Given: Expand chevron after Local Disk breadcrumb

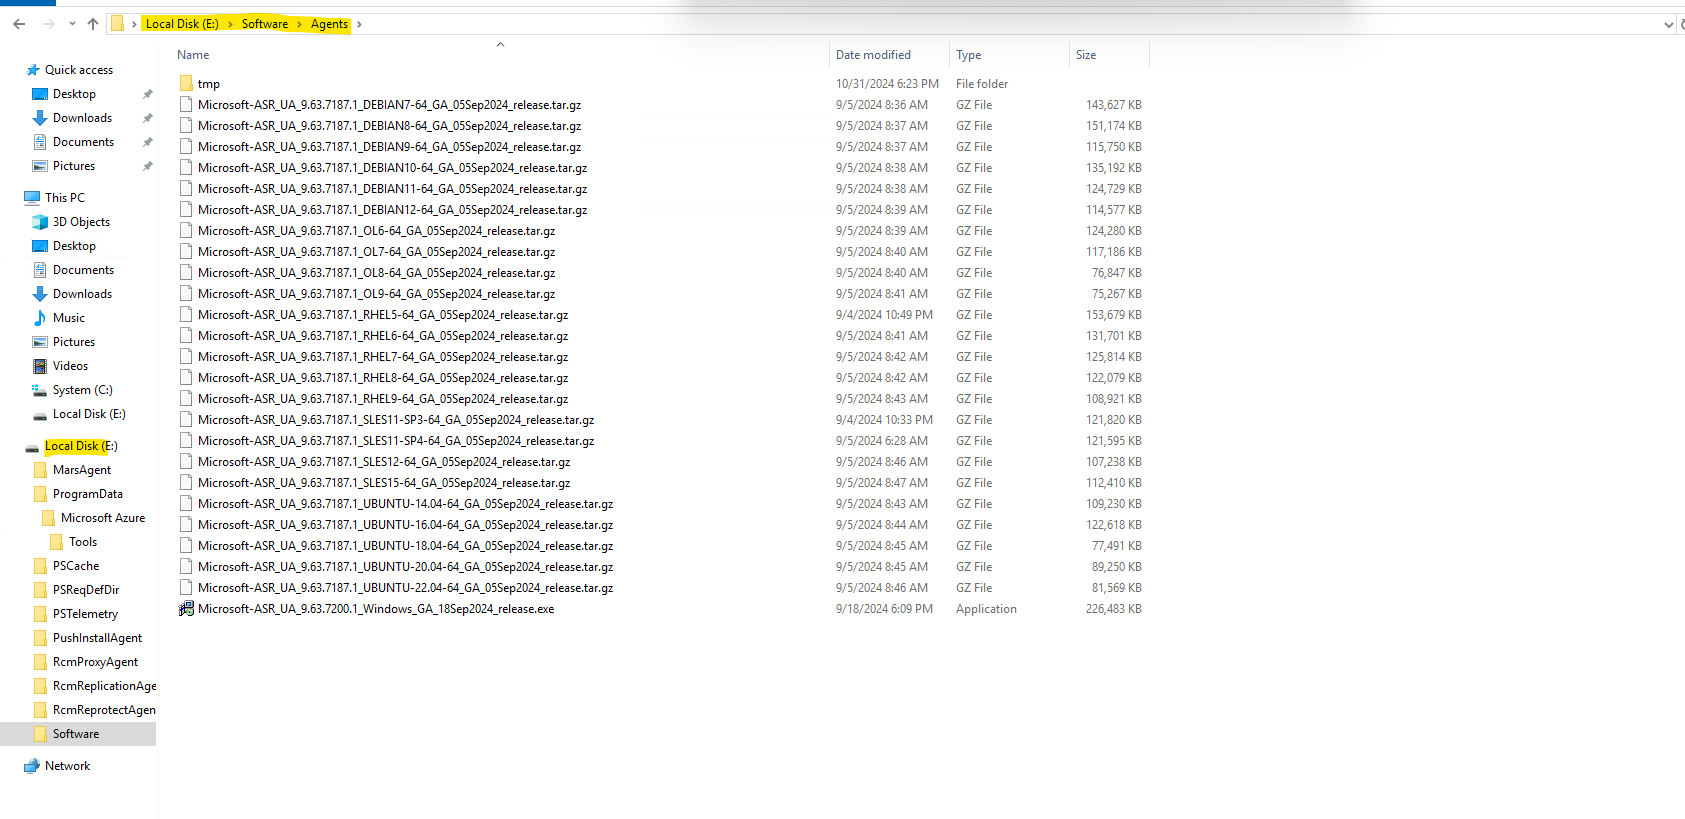Looking at the screenshot, I should [230, 24].
